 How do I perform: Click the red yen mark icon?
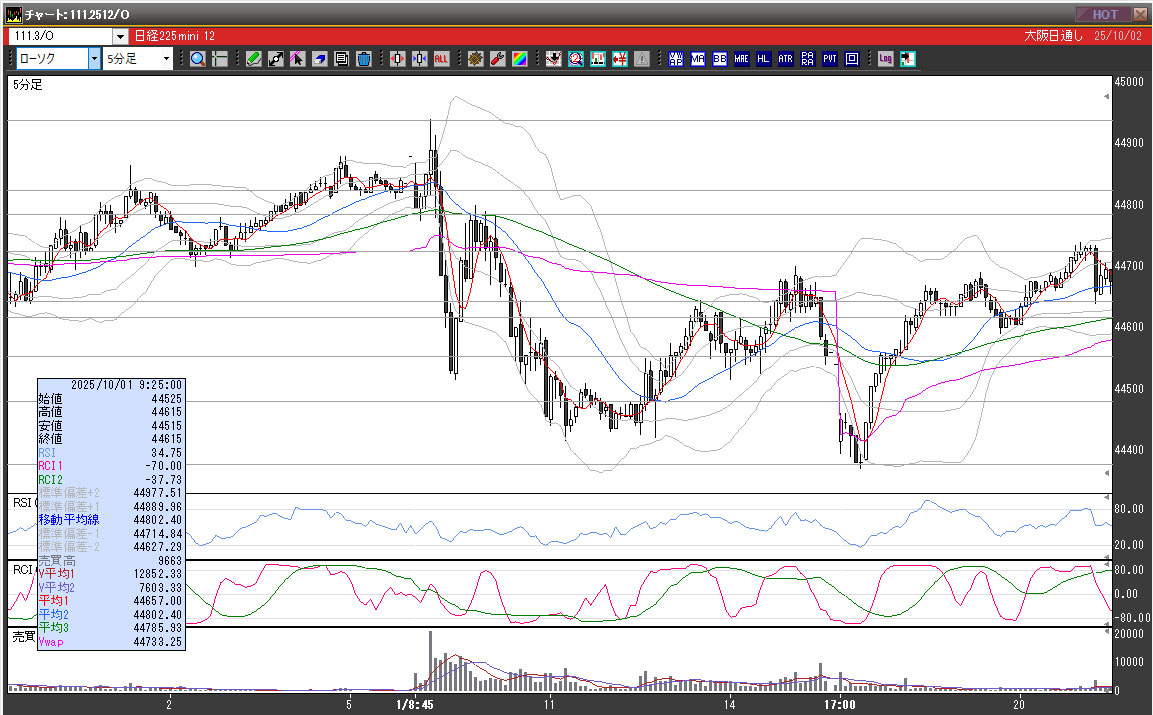pyautogui.click(x=619, y=59)
